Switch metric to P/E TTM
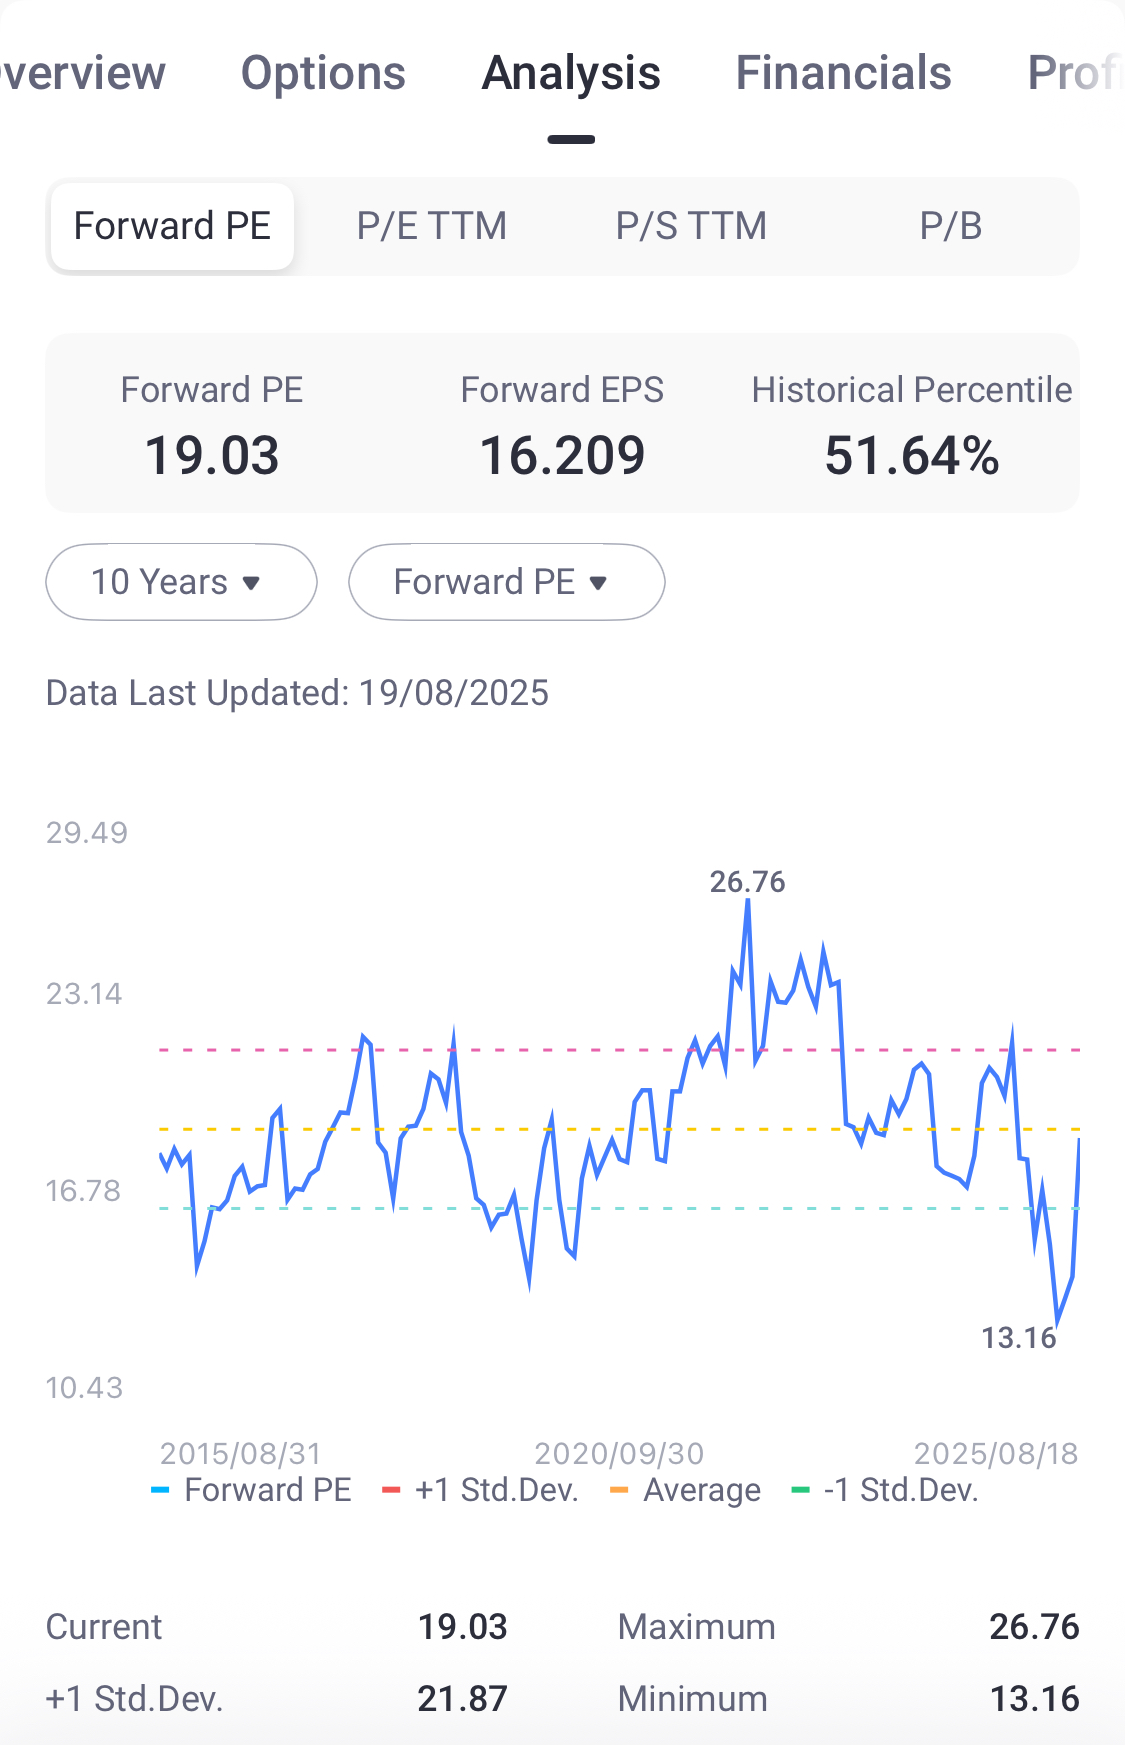This screenshot has height=1745, width=1125. pos(431,226)
